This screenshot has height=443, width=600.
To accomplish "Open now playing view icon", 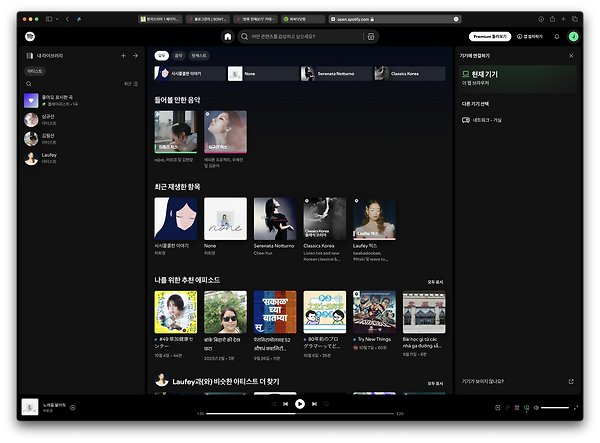I will click(x=497, y=408).
